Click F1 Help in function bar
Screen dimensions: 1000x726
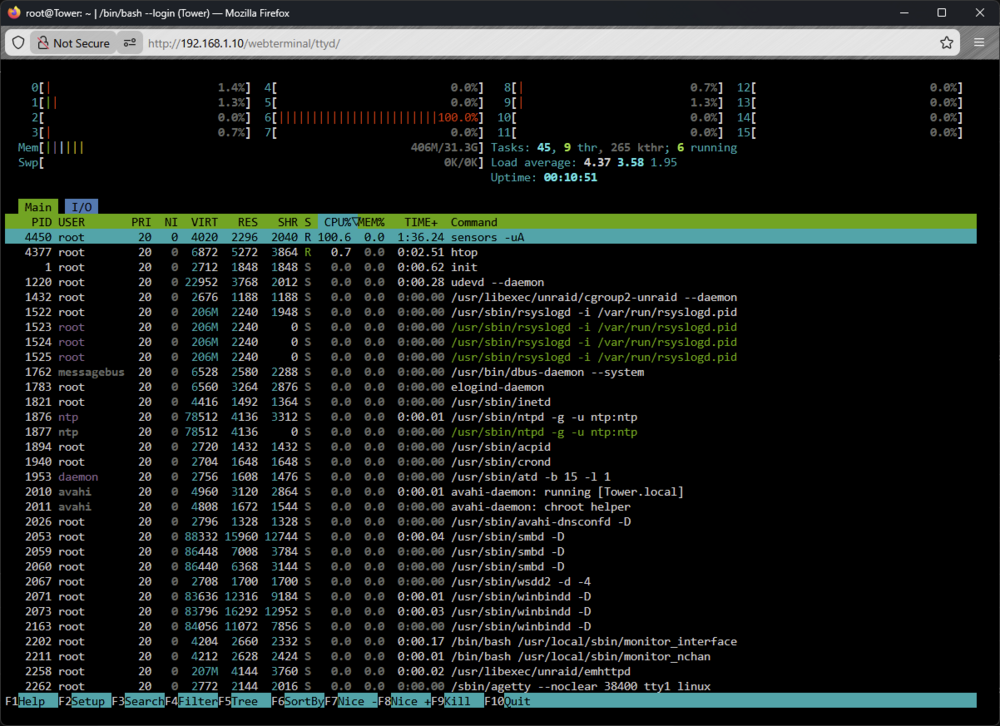(x=26, y=701)
